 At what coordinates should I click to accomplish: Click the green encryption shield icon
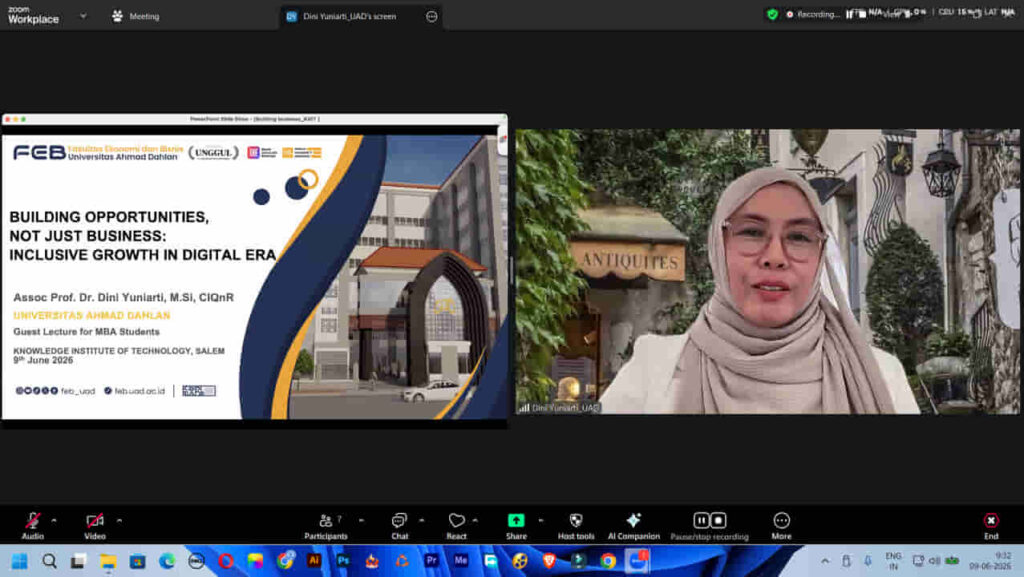click(x=773, y=14)
